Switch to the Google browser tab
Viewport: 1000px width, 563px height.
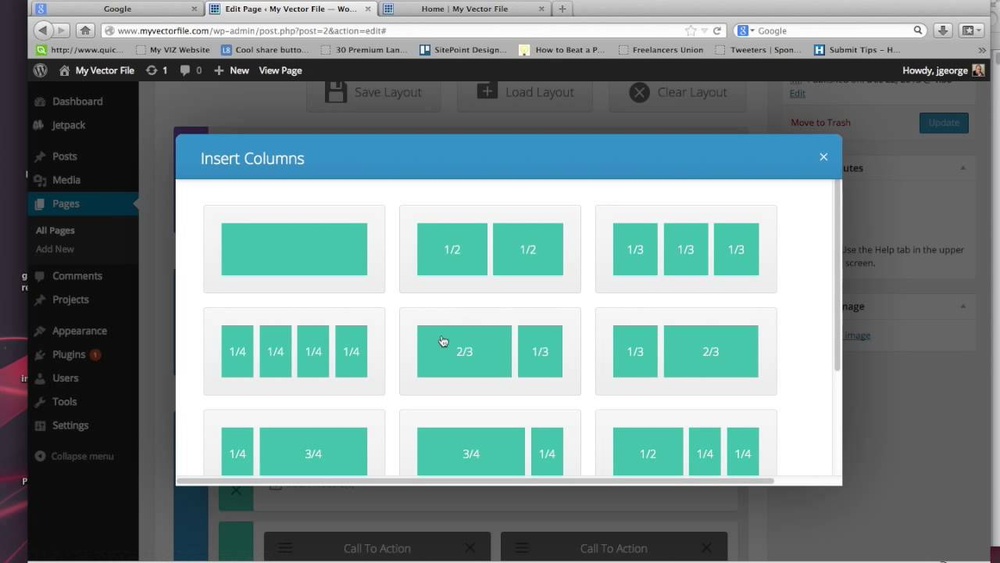coord(117,9)
